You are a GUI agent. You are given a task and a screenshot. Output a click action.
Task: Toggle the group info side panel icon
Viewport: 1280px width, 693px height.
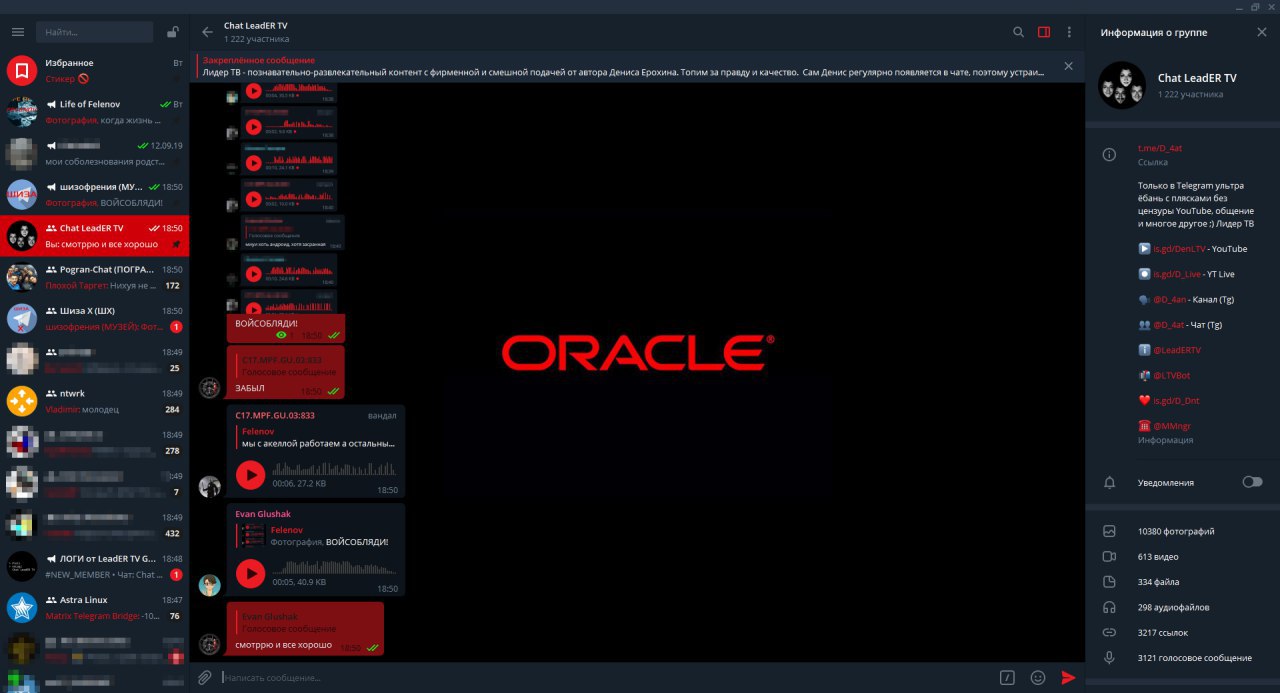pos(1044,32)
